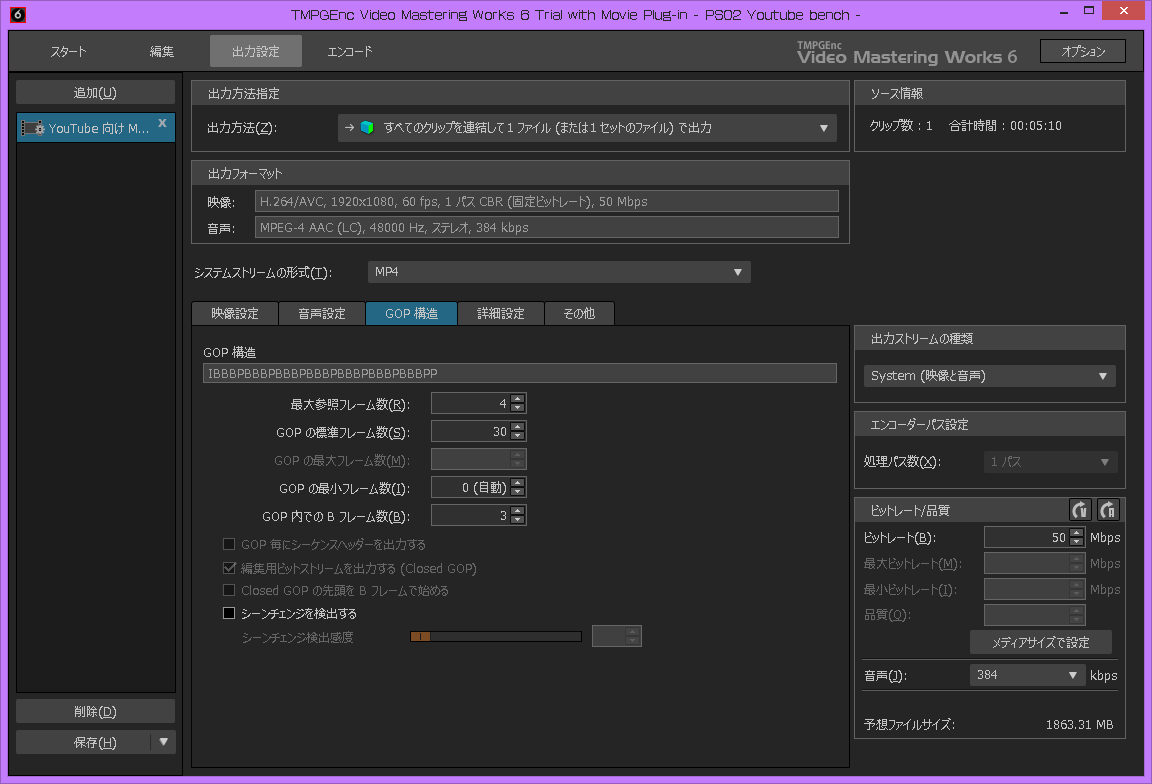Decrease ビットレート(B) with the down arrow
1152x784 pixels.
point(1076,542)
